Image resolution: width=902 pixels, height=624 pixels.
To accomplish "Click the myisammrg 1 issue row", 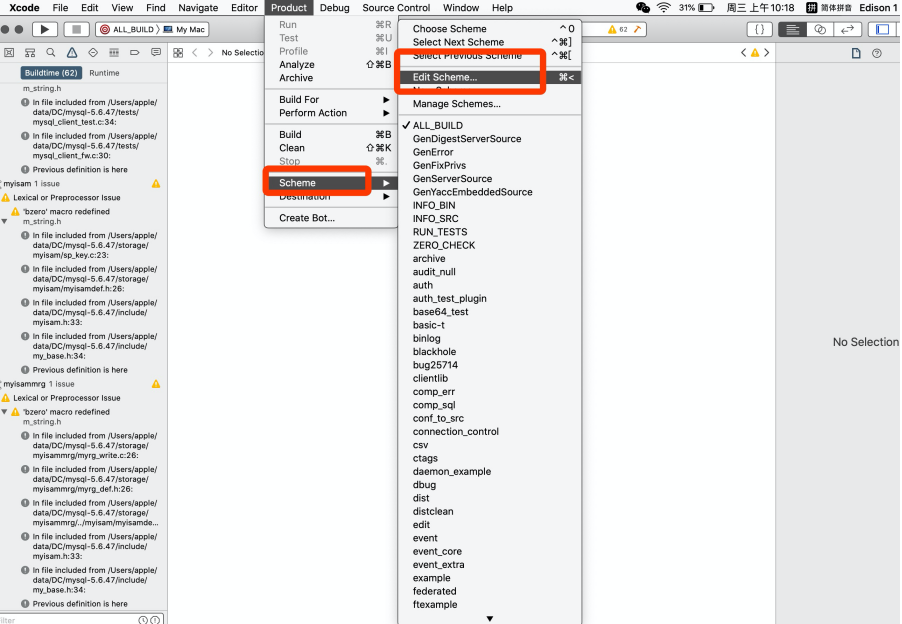I will tap(83, 384).
